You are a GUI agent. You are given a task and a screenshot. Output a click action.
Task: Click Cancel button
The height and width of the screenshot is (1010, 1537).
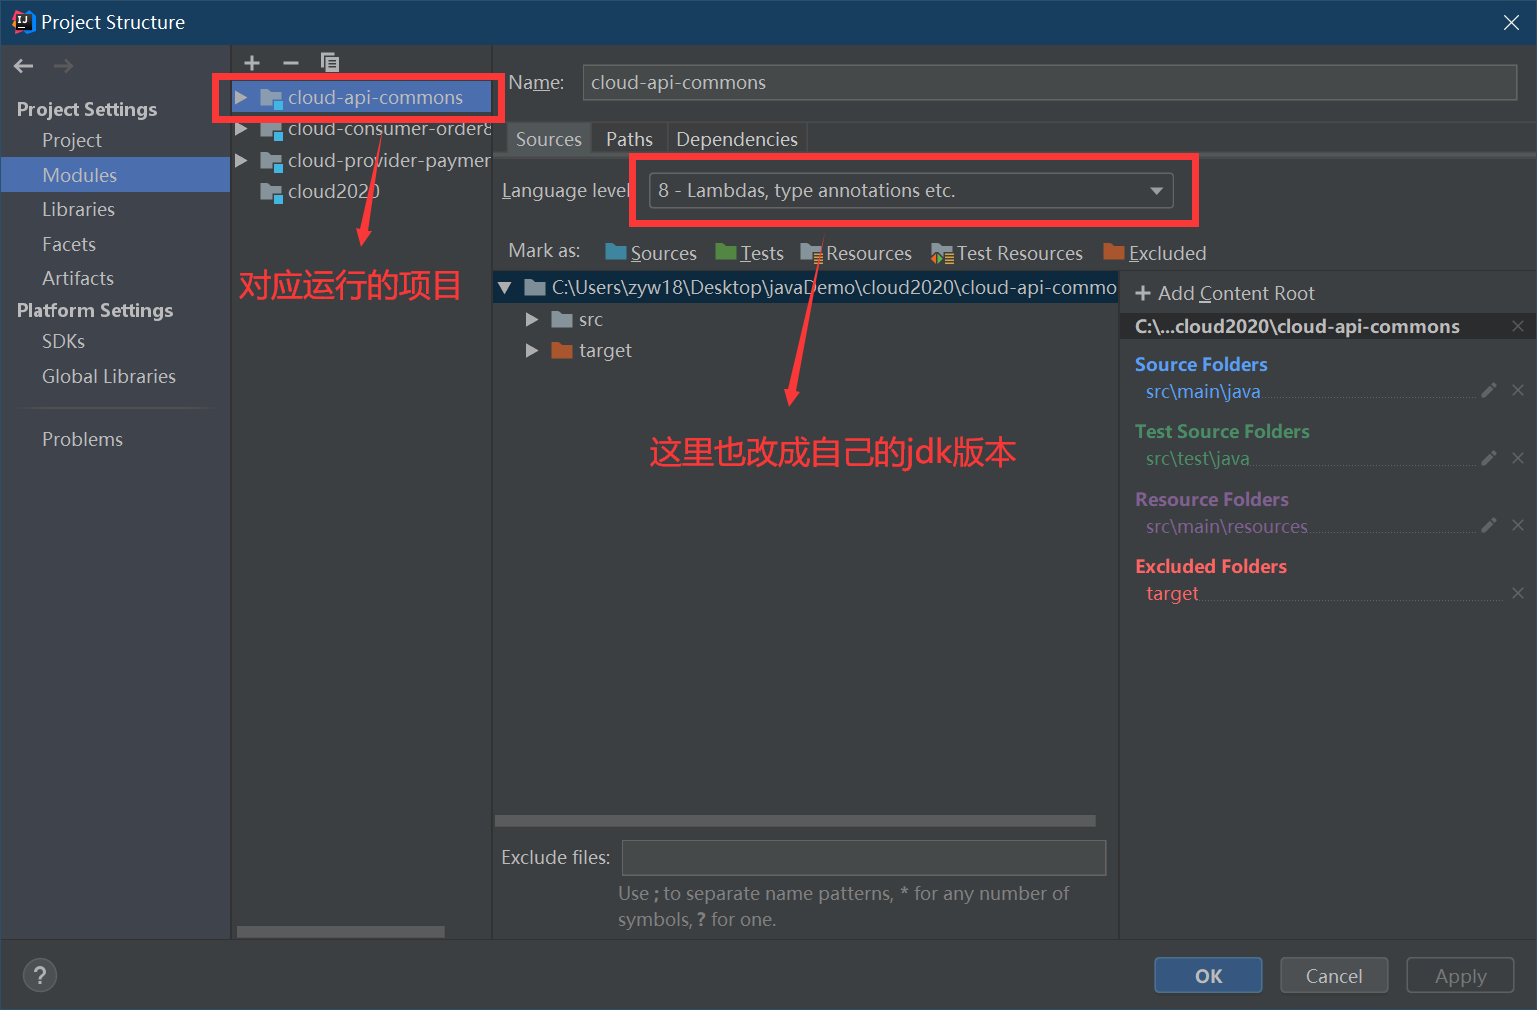tap(1334, 975)
